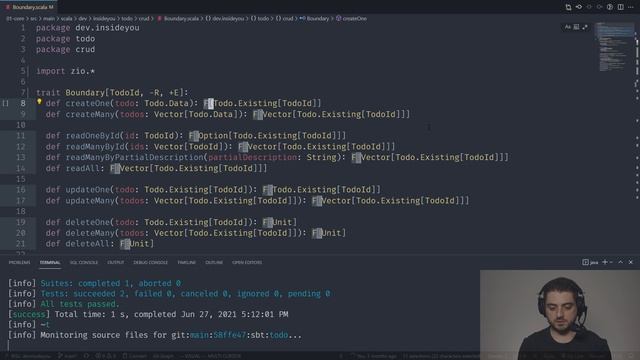Click the 'Boundary.scala' file breadcrumb
This screenshot has height=360, width=640.
[x=178, y=18]
